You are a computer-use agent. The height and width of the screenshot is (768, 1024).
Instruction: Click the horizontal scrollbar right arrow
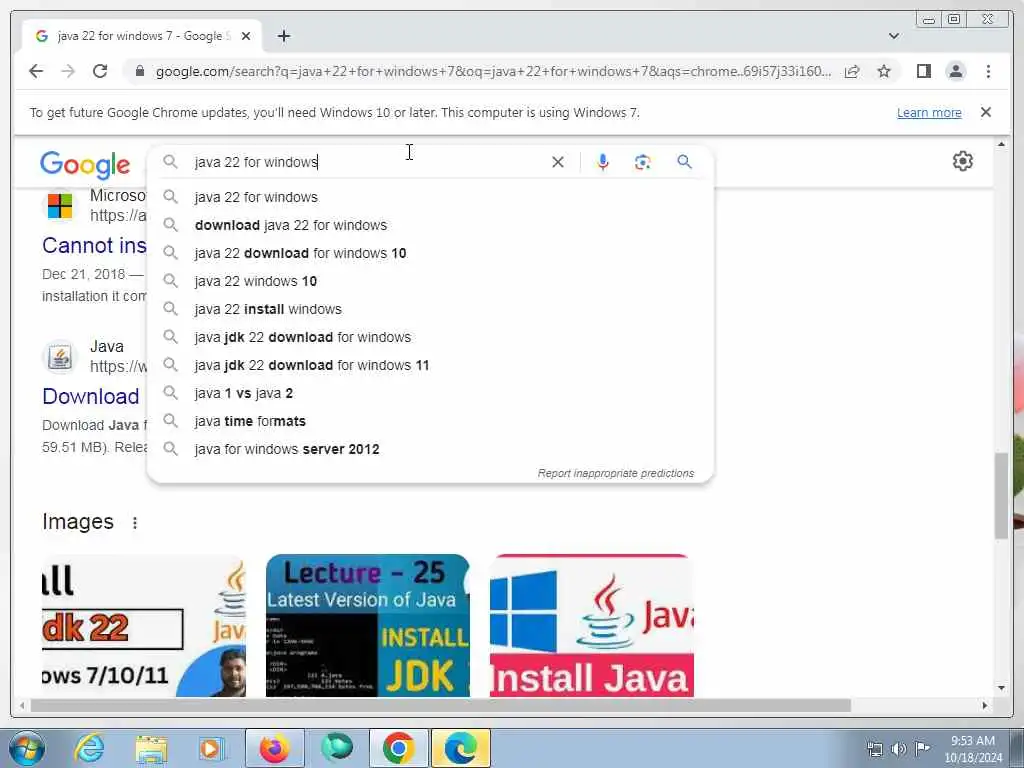(985, 705)
